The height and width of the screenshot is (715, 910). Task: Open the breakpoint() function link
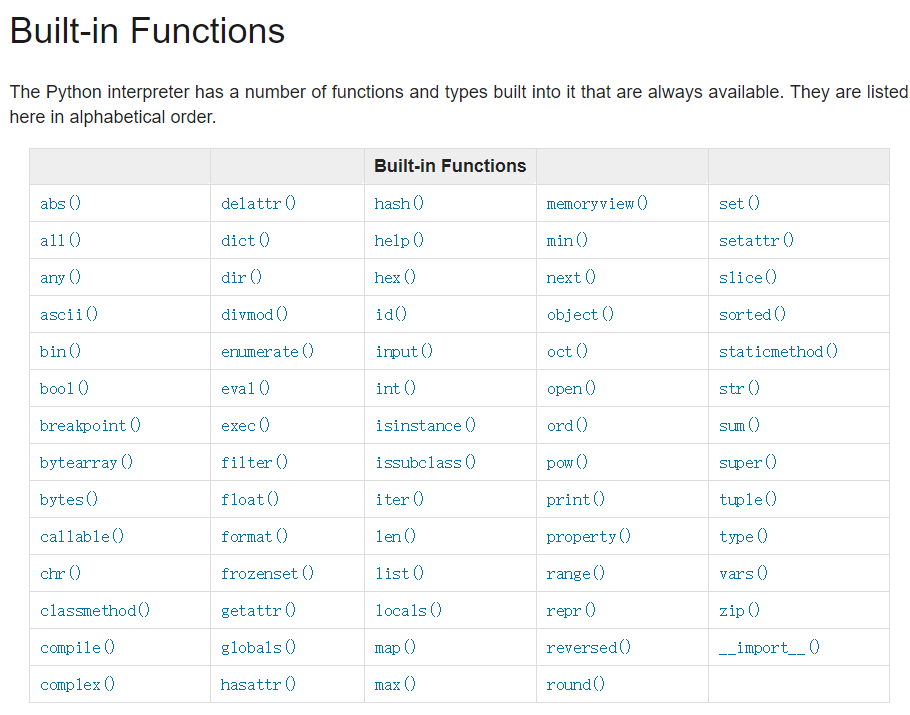coord(90,426)
